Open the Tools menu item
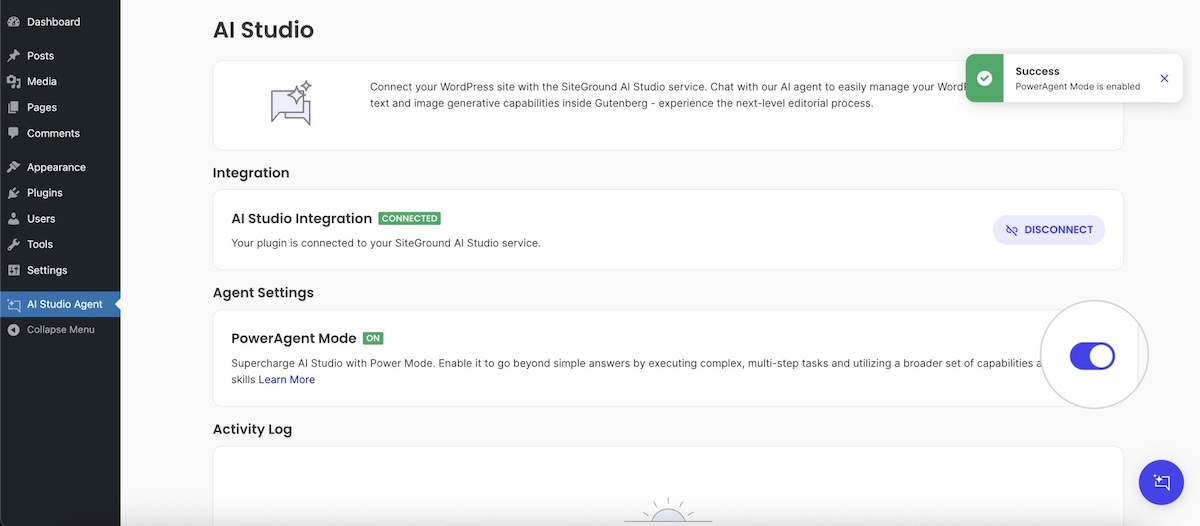The image size is (1200, 526). click(60, 244)
